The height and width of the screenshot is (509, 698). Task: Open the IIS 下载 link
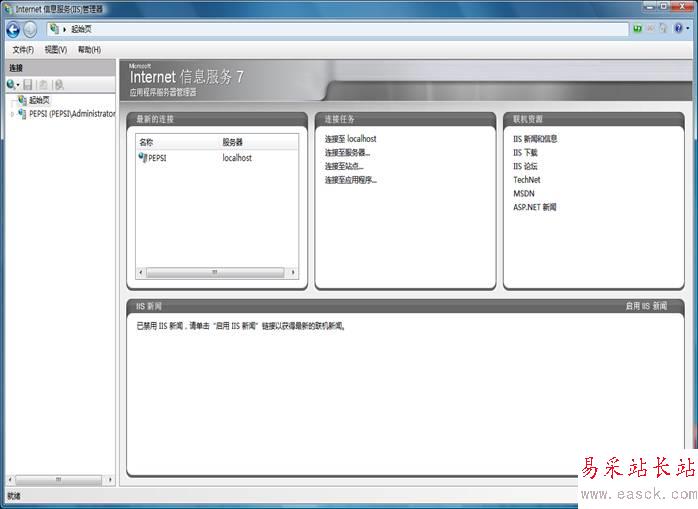click(525, 153)
